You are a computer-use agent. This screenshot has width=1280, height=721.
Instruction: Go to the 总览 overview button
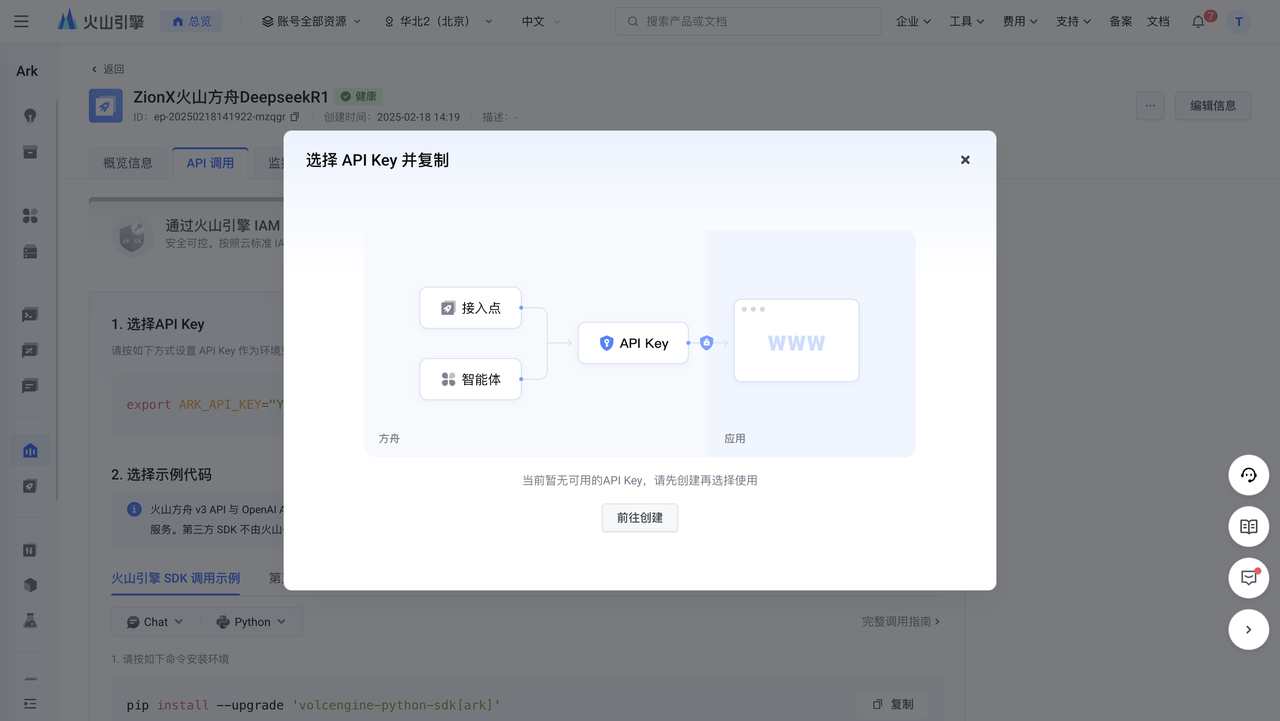[191, 21]
